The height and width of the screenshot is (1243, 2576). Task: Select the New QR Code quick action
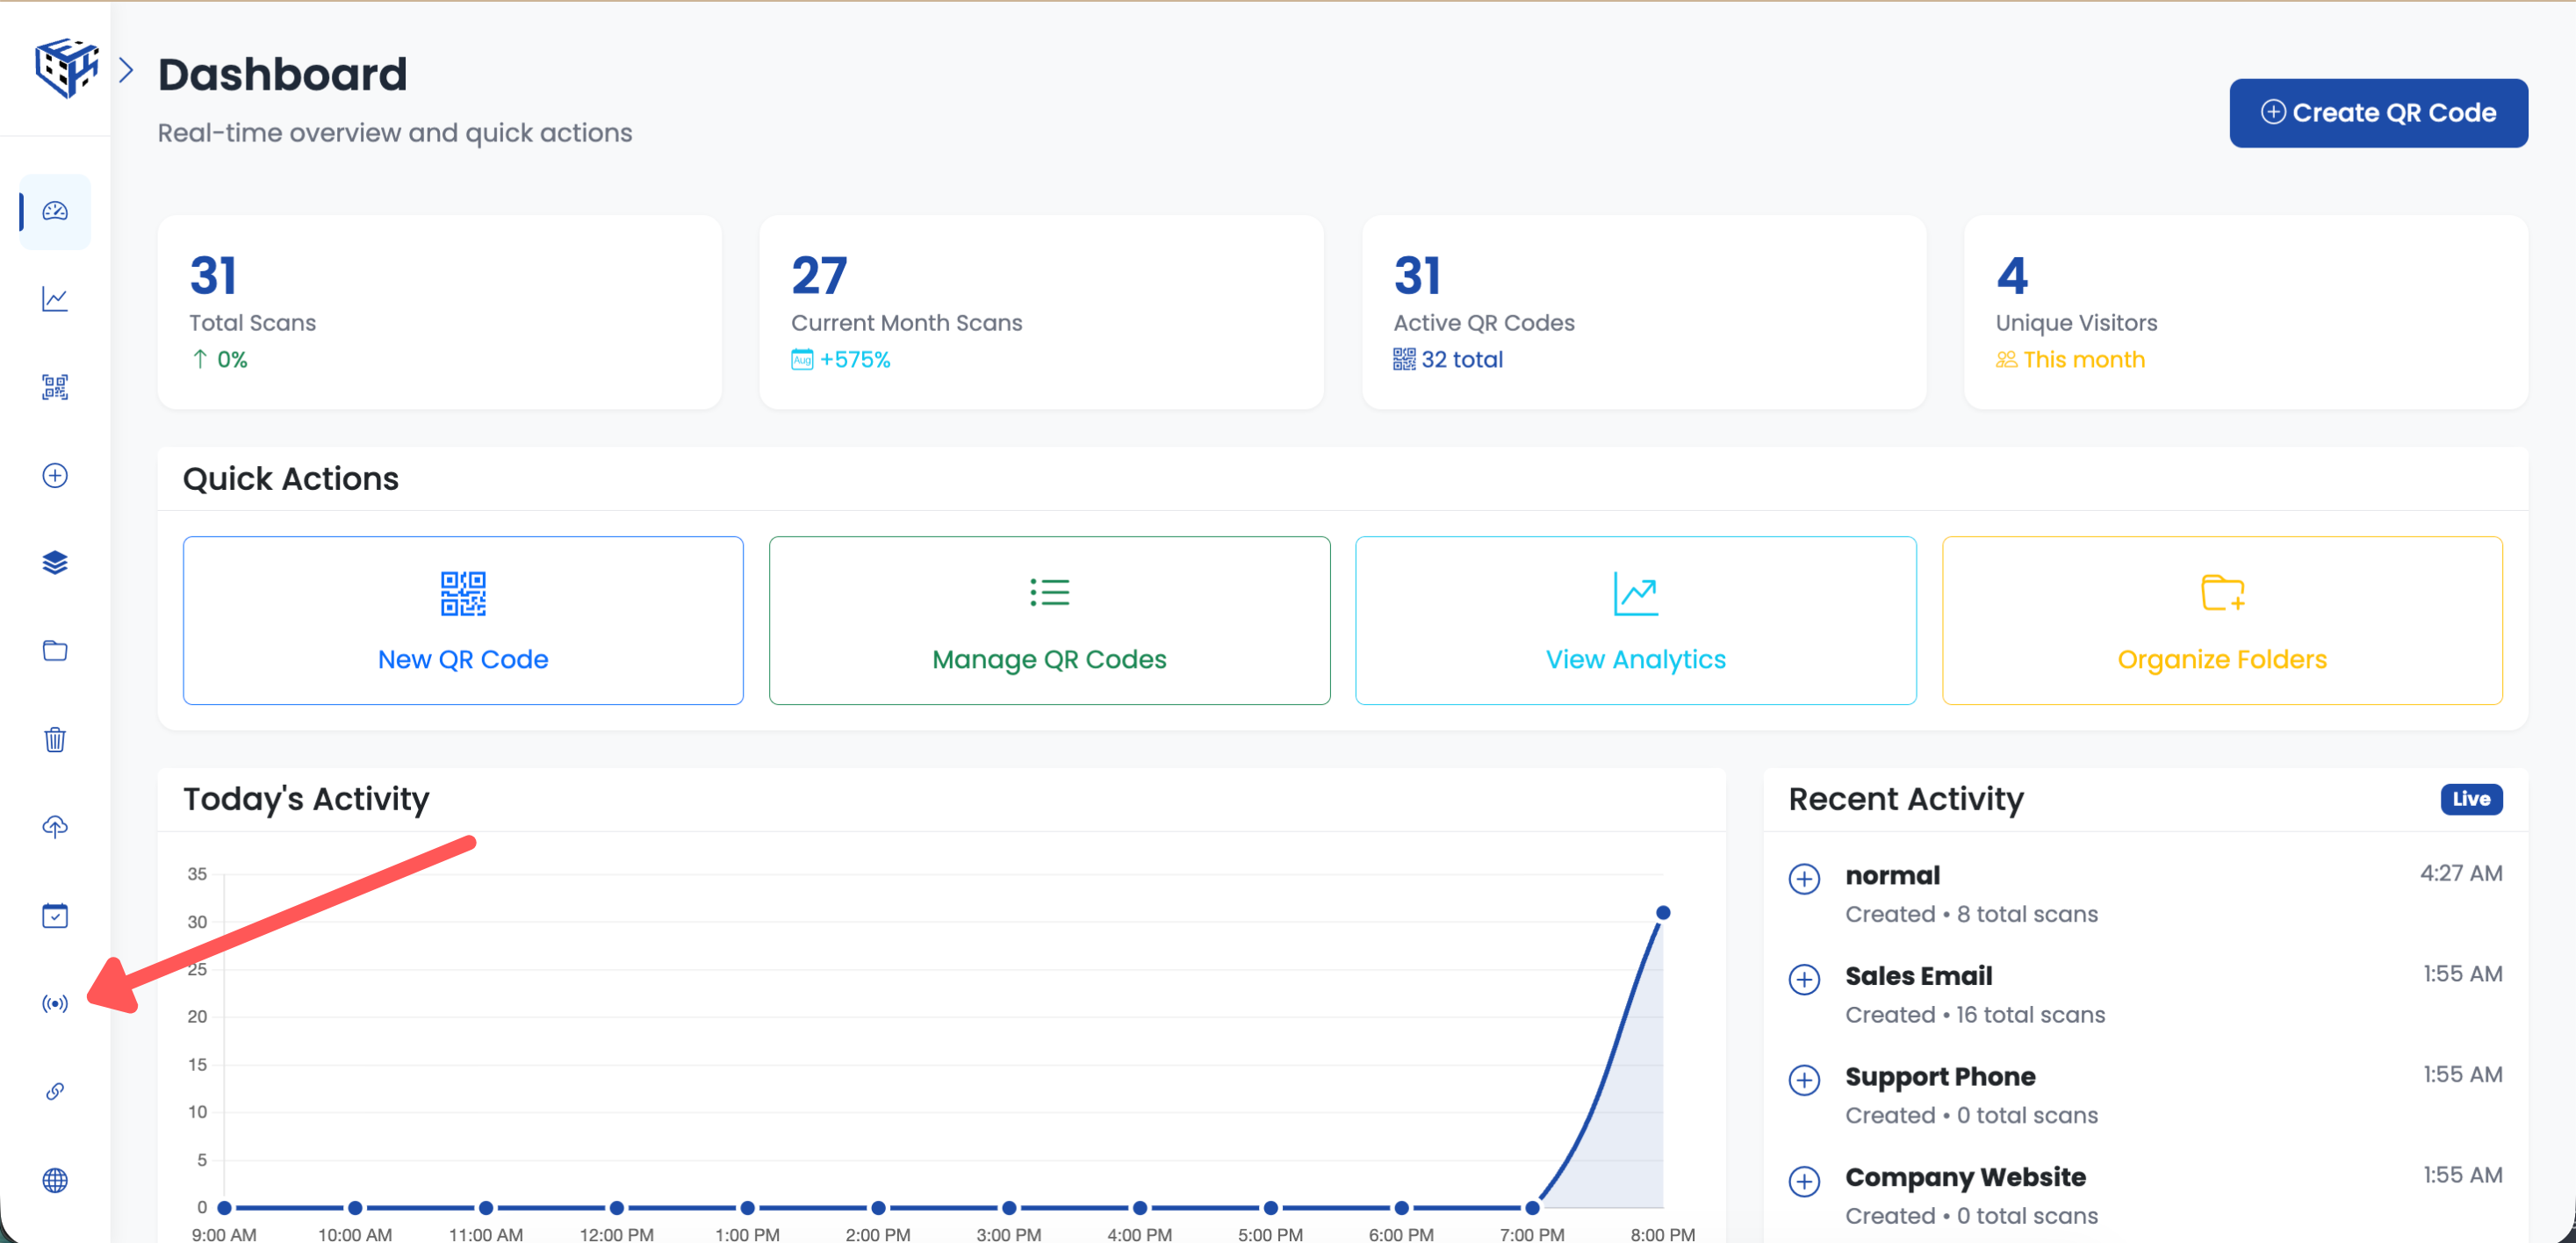tap(463, 620)
